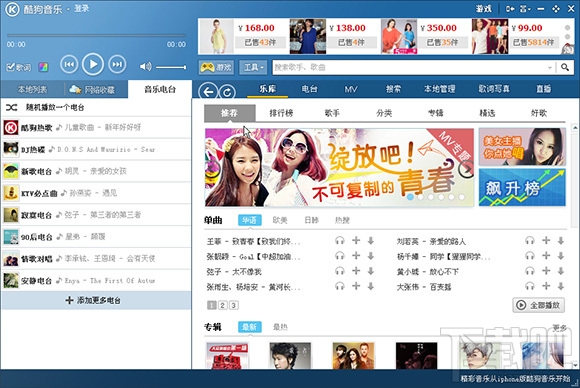Go to singles page 2
The height and width of the screenshot is (388, 580).
[x=222, y=305]
